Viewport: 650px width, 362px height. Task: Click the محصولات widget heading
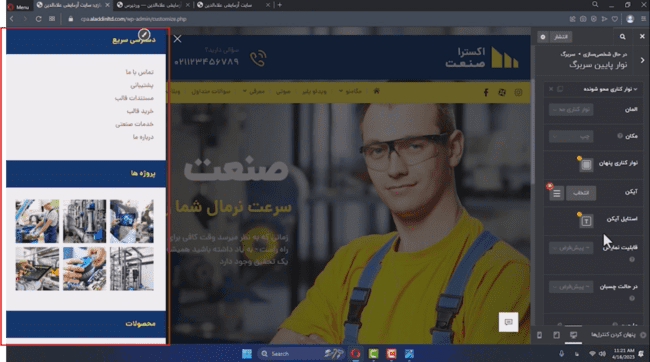141,324
